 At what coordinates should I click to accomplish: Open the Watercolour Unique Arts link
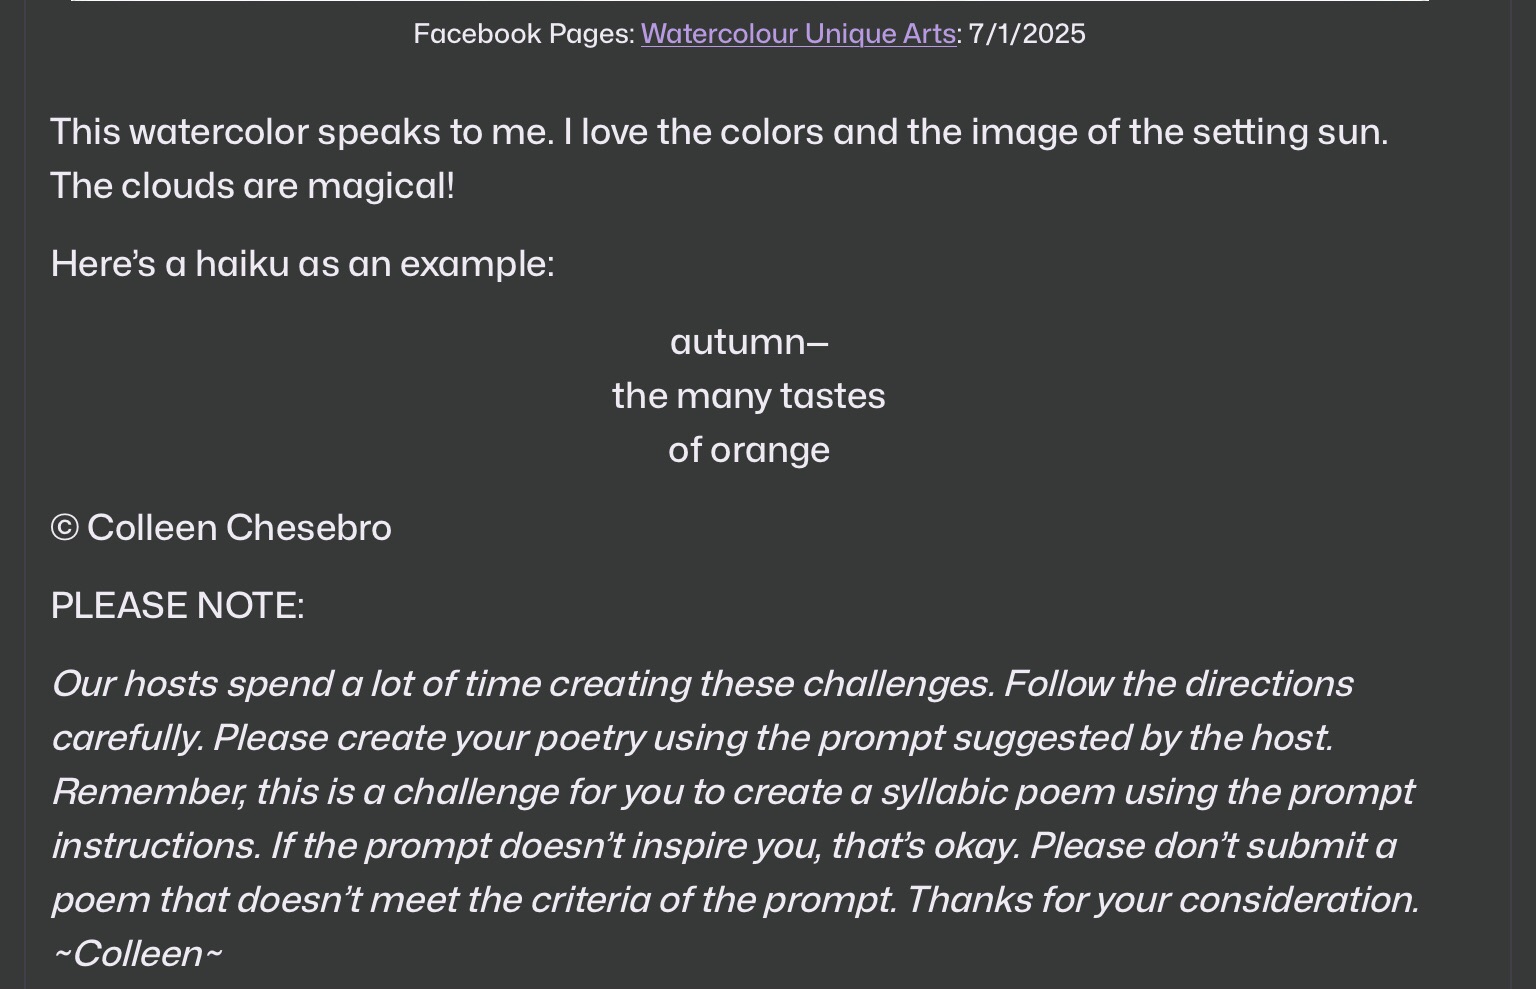tap(798, 34)
